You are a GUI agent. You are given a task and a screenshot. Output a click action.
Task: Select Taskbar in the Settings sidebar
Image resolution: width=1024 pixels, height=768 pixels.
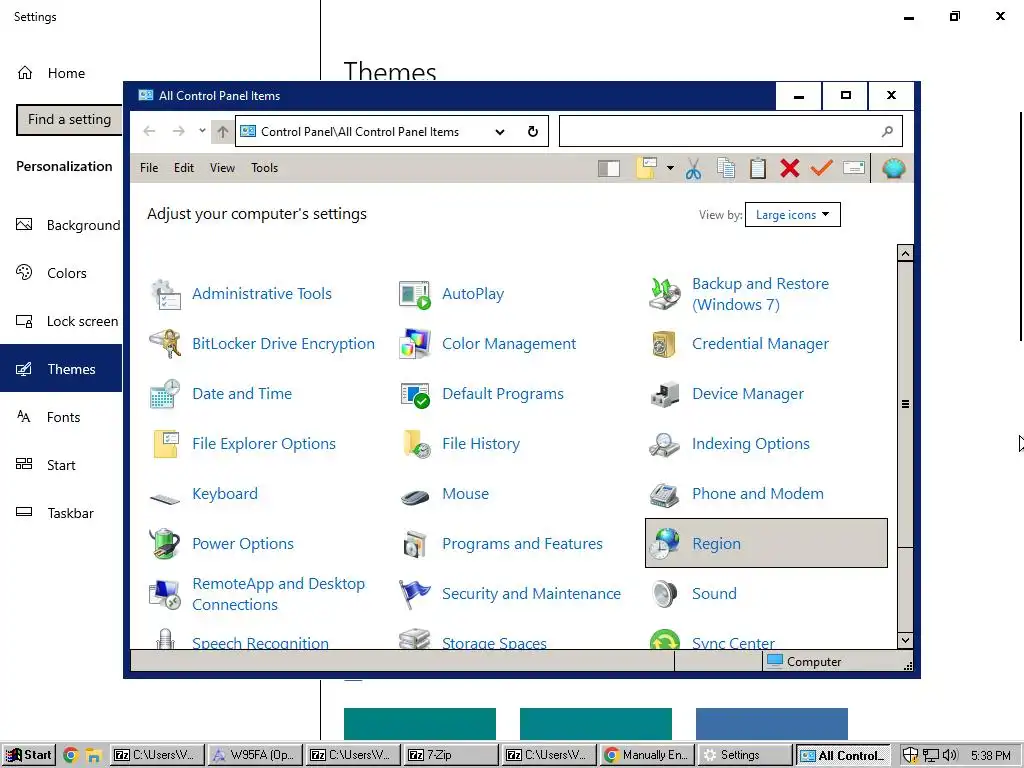[x=61, y=513]
